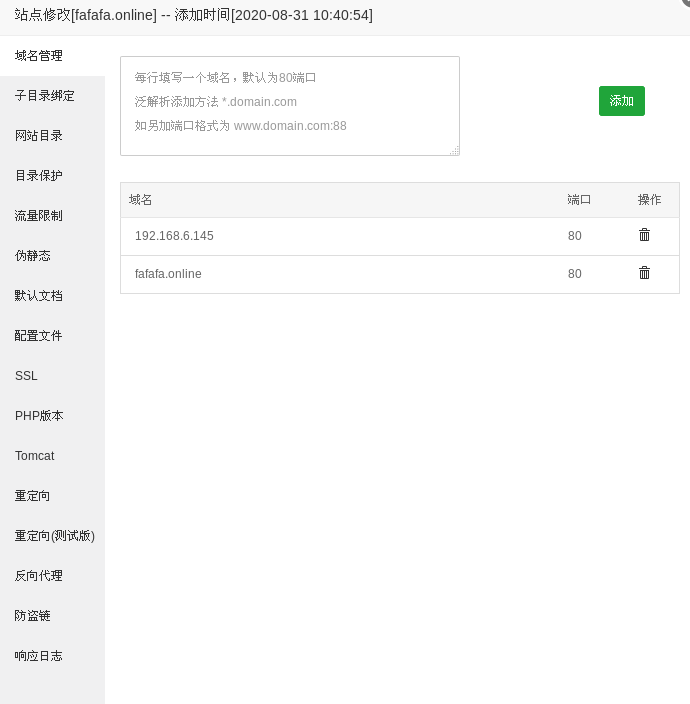Open the 子目录绑定 tab
This screenshot has height=704, width=690.
pos(52,96)
